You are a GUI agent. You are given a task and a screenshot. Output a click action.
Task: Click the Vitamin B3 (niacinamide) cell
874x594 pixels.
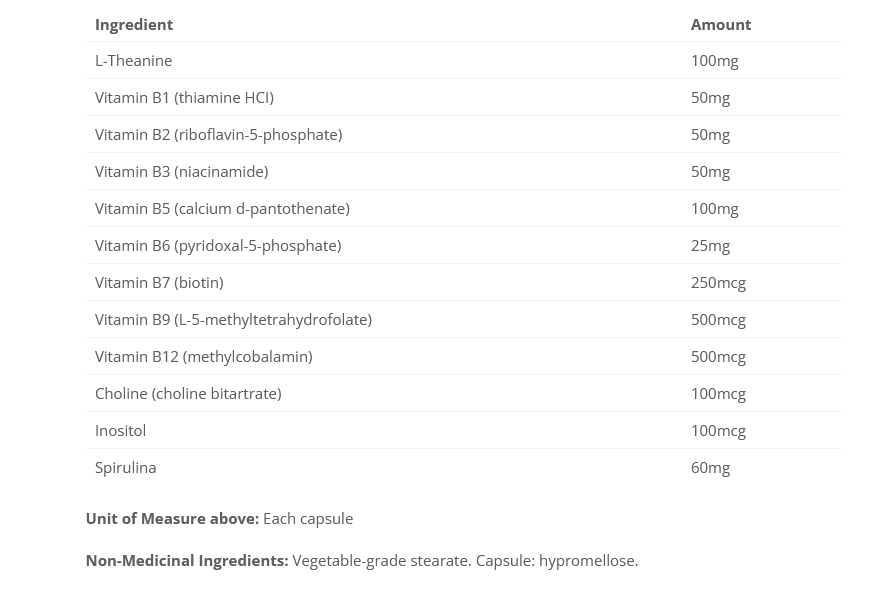tap(181, 171)
